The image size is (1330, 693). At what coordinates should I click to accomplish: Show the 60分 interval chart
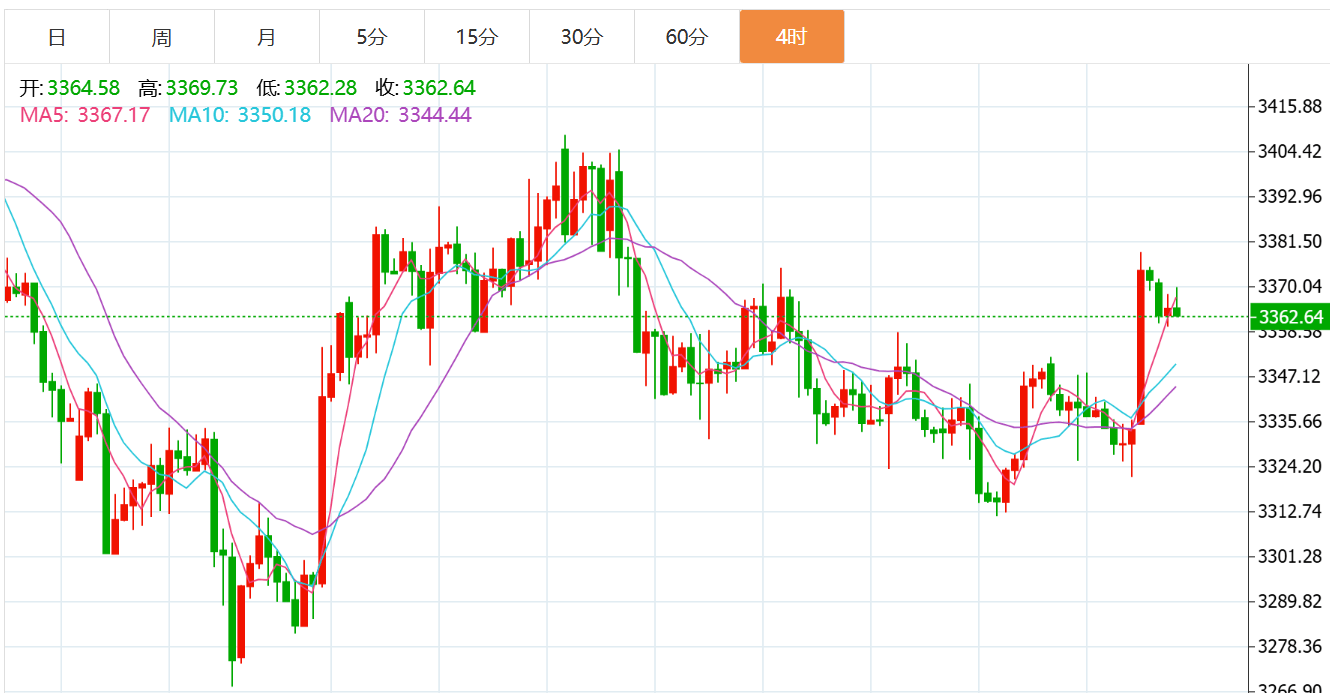pos(687,37)
